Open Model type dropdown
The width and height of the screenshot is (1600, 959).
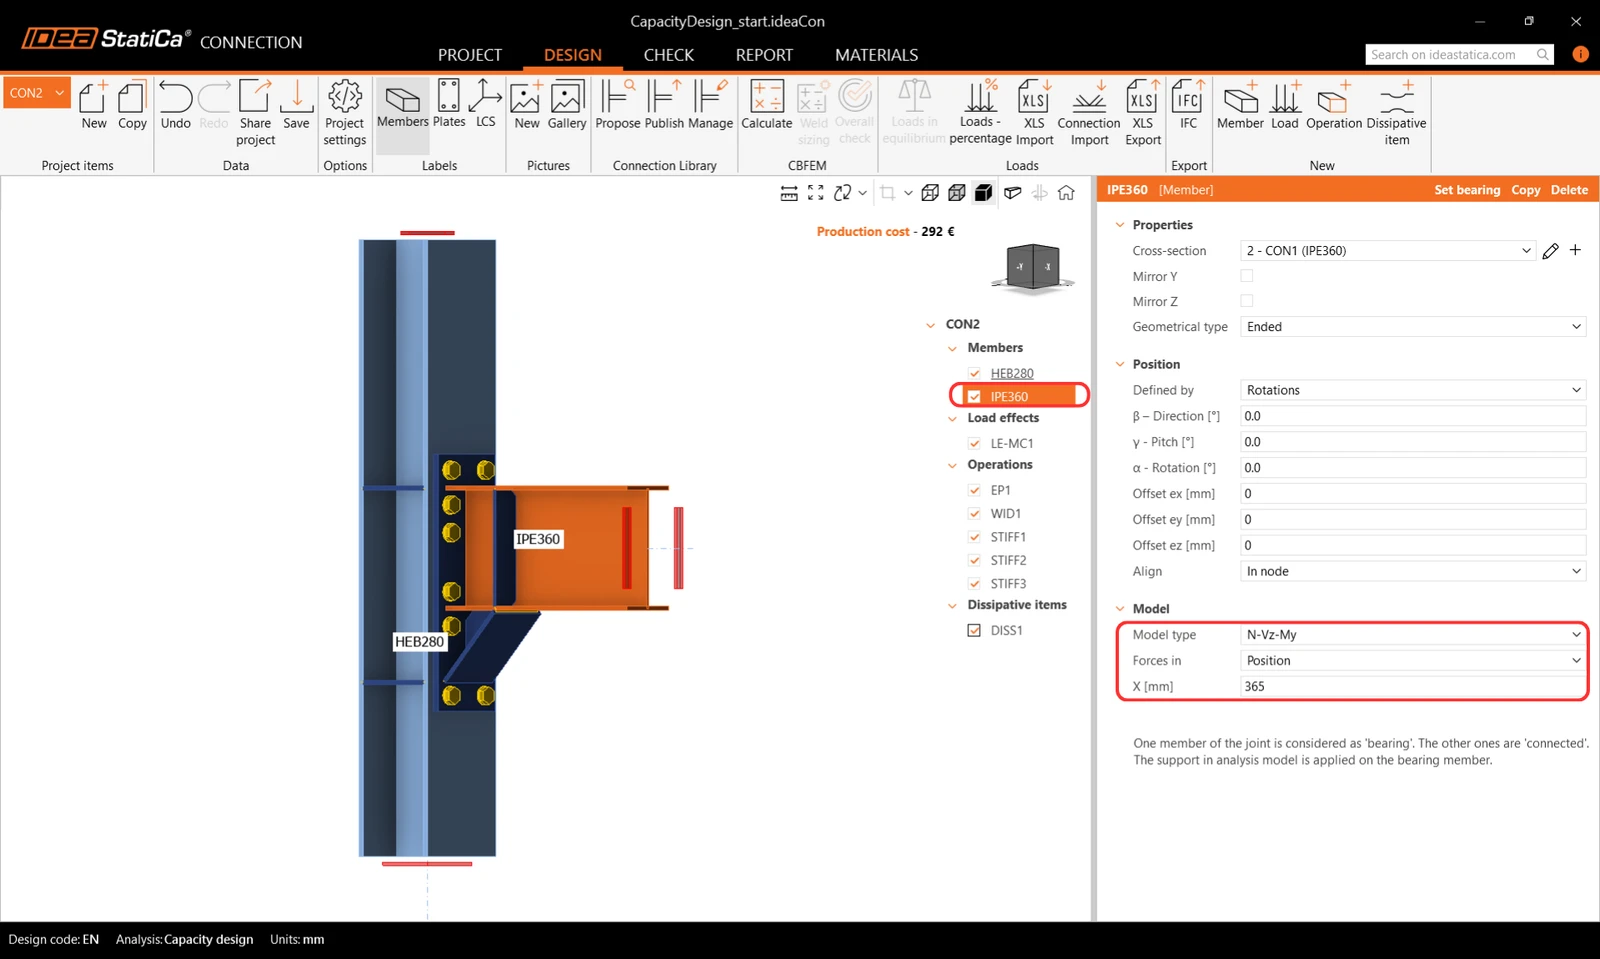pos(1413,634)
